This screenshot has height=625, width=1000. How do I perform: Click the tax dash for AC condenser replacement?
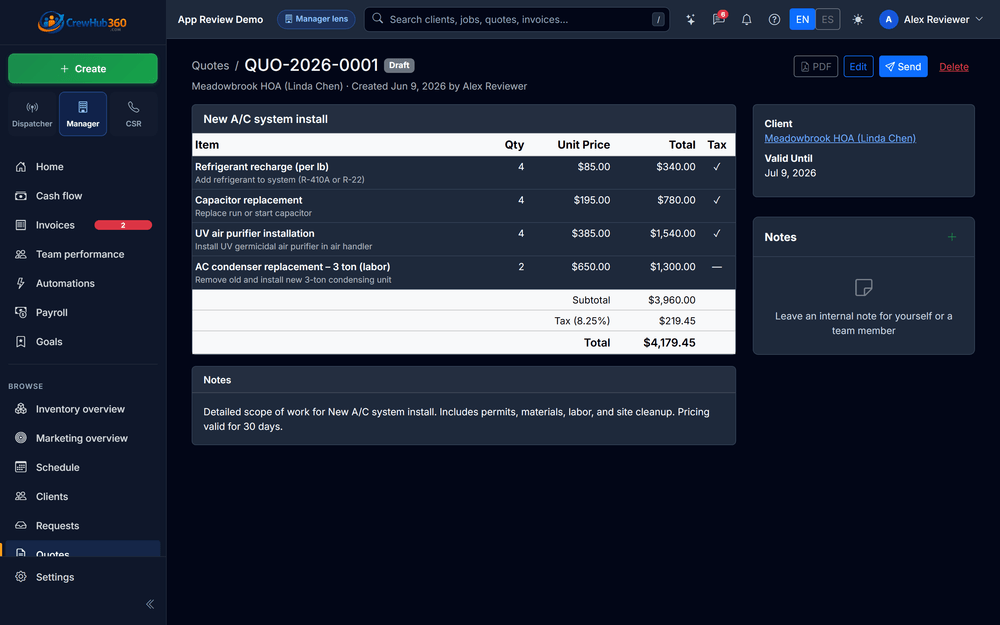tap(717, 267)
